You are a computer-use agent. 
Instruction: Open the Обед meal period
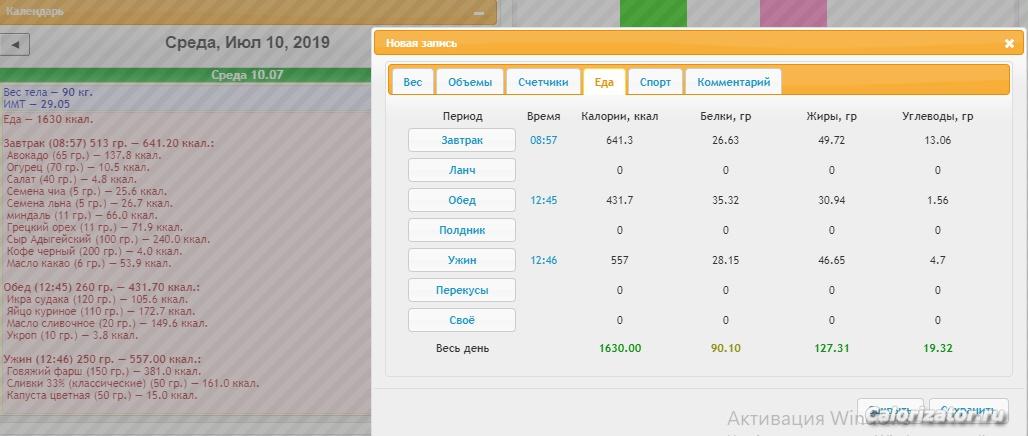coord(462,200)
